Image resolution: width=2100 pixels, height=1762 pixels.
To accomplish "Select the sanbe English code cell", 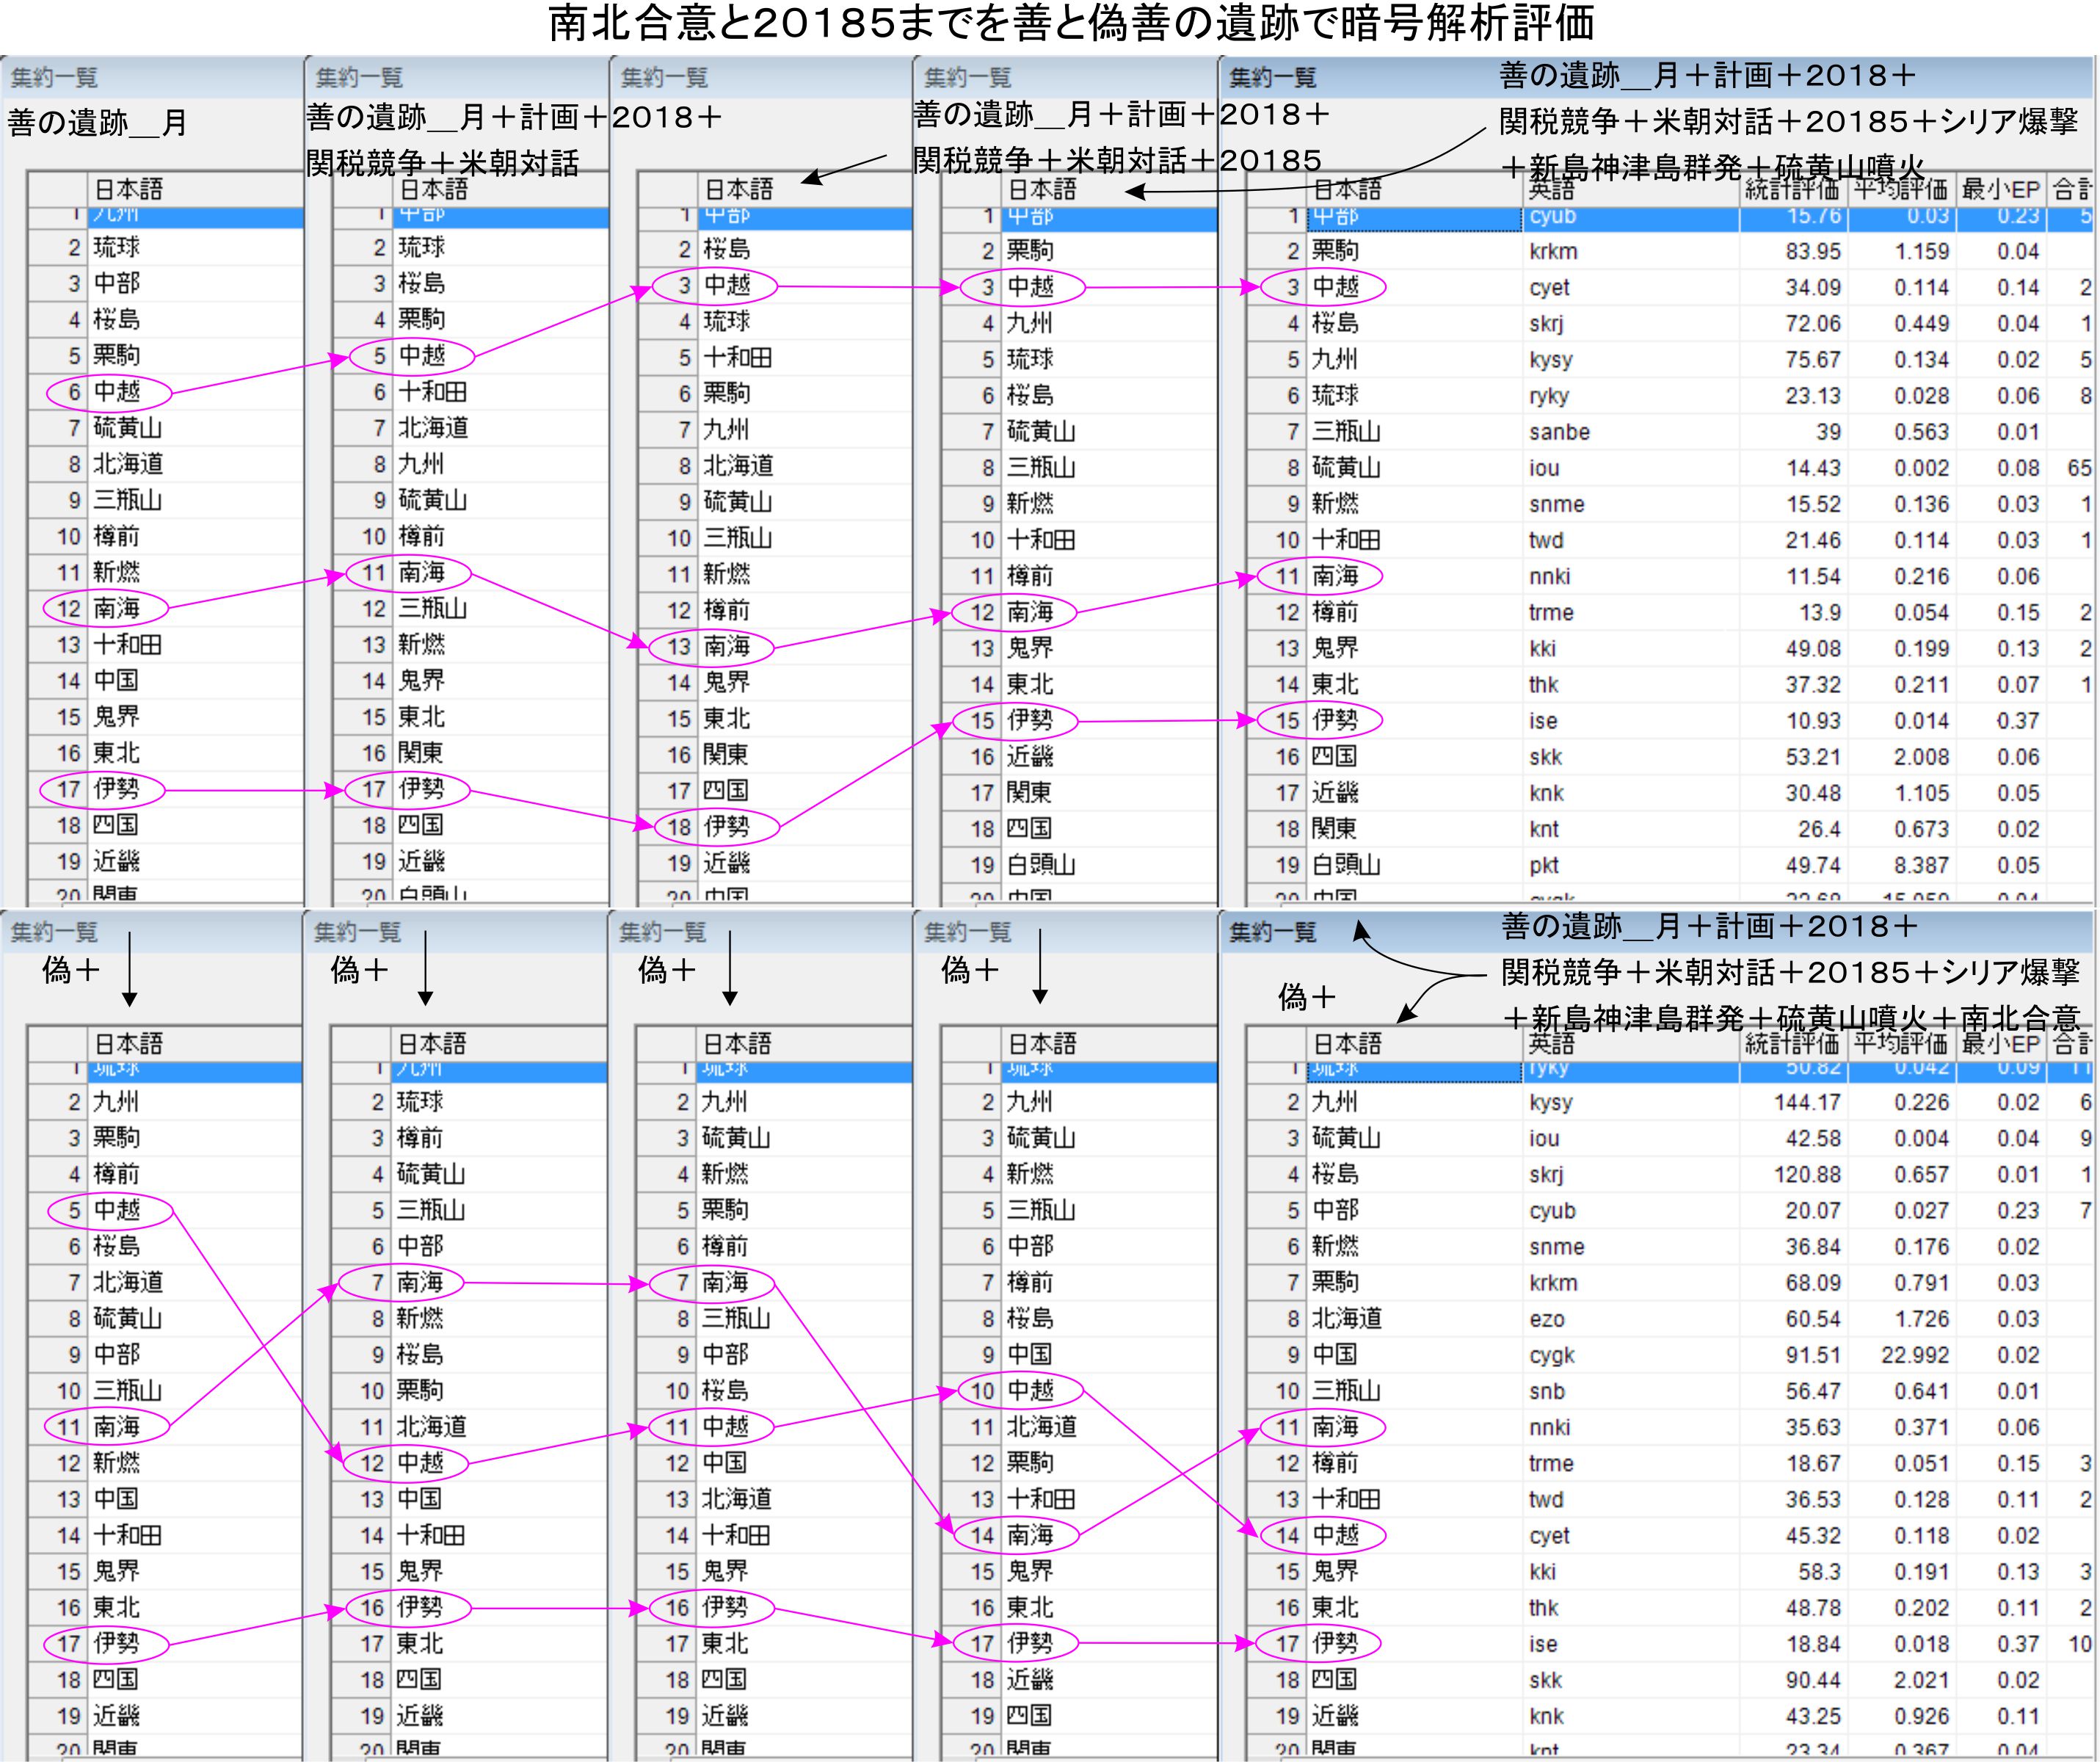I will [1559, 433].
